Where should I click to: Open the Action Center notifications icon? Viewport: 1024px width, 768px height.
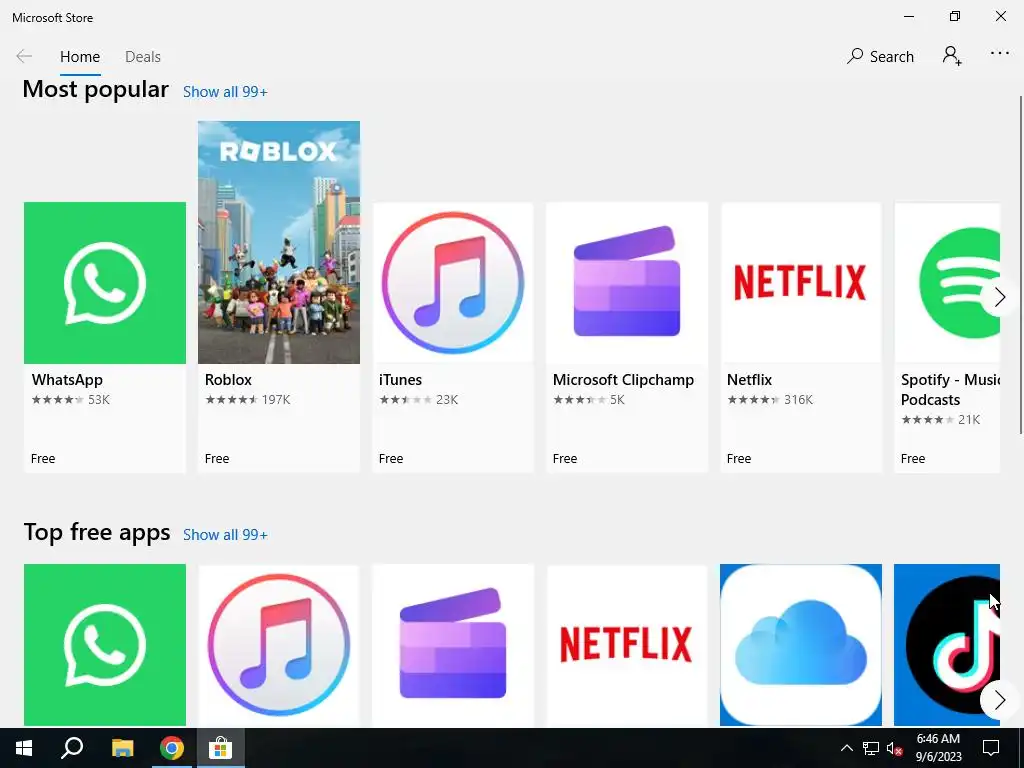(991, 748)
